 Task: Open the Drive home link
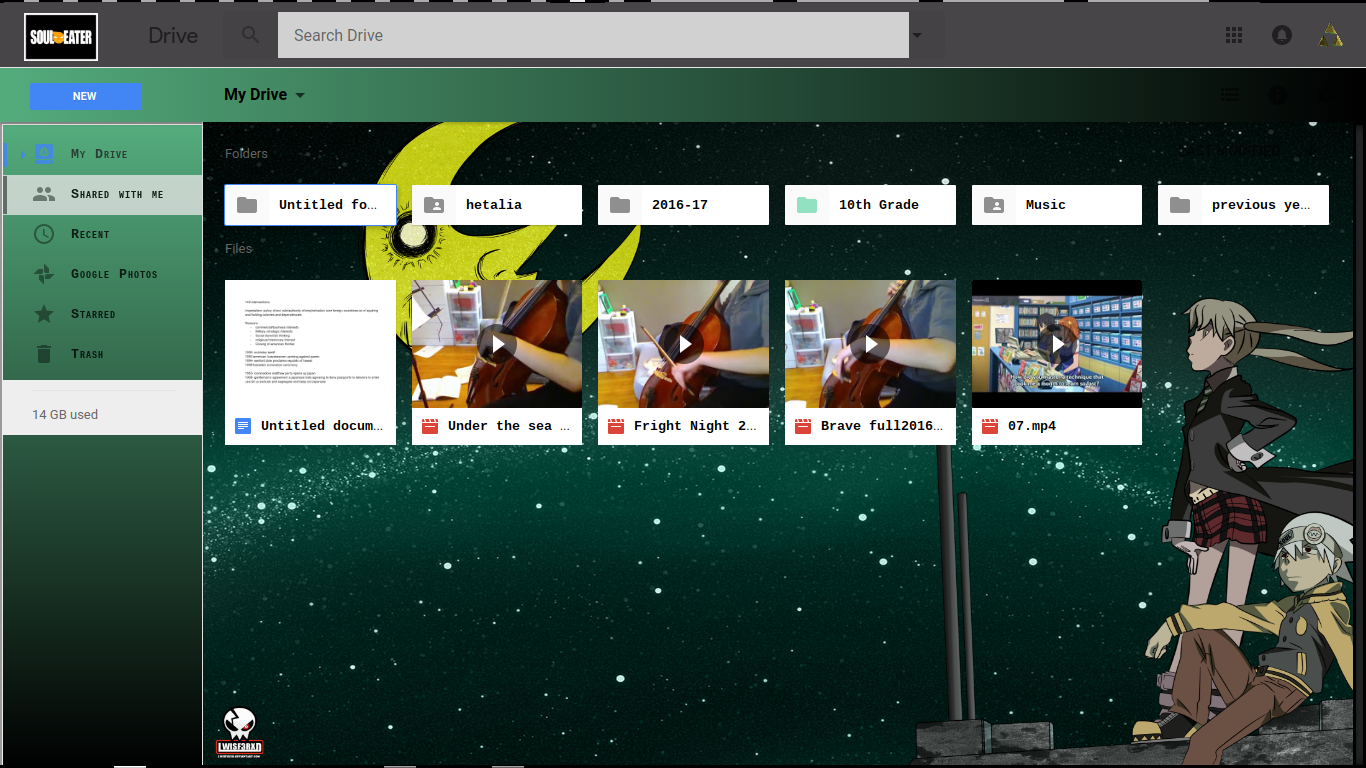(173, 36)
